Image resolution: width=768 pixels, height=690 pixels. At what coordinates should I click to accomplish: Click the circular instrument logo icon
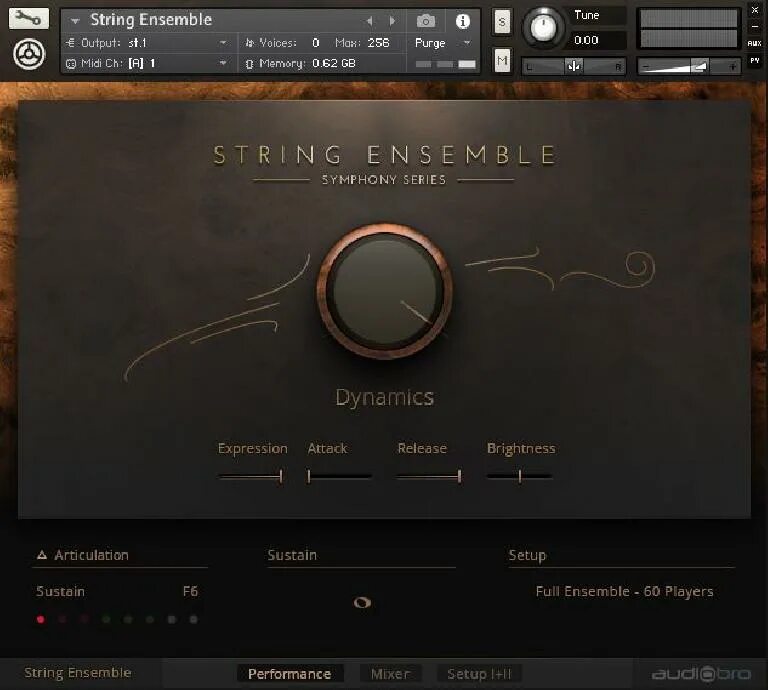coord(29,54)
